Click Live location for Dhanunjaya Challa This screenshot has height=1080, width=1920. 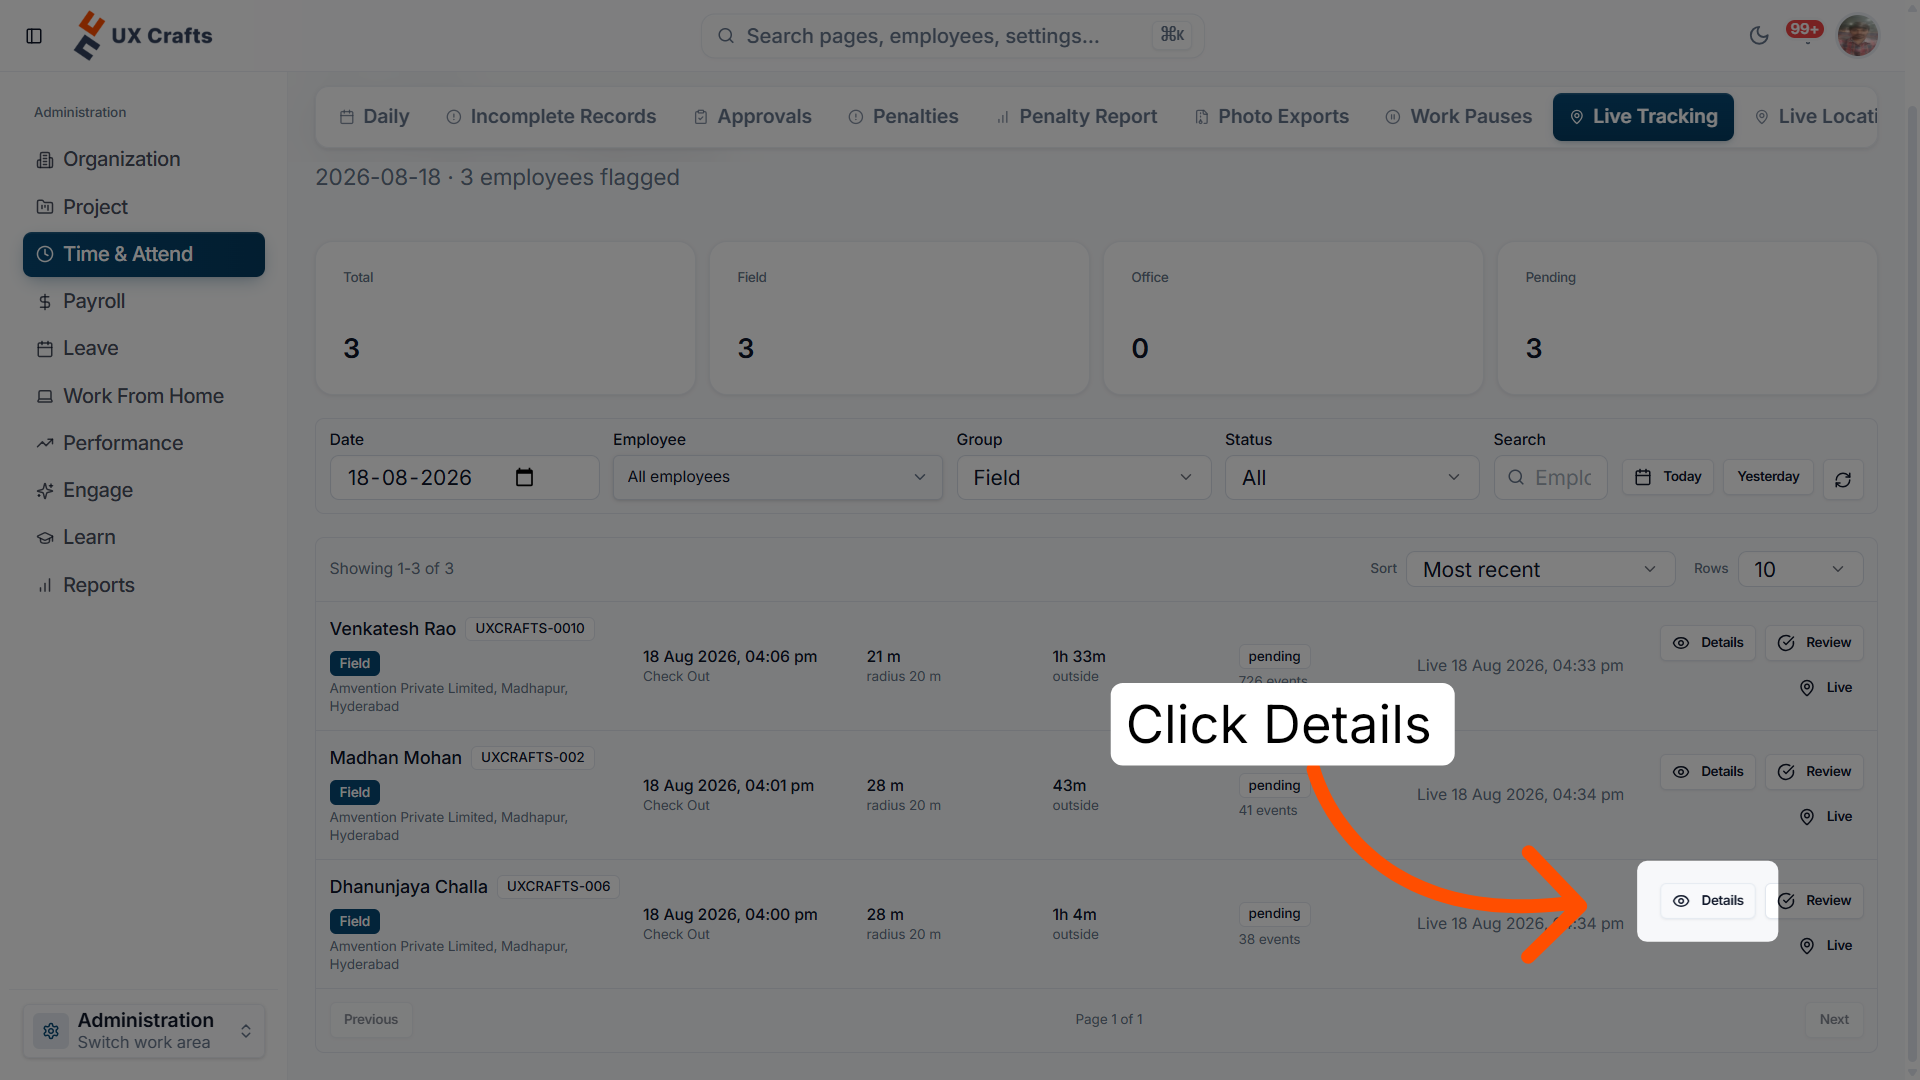pos(1826,946)
